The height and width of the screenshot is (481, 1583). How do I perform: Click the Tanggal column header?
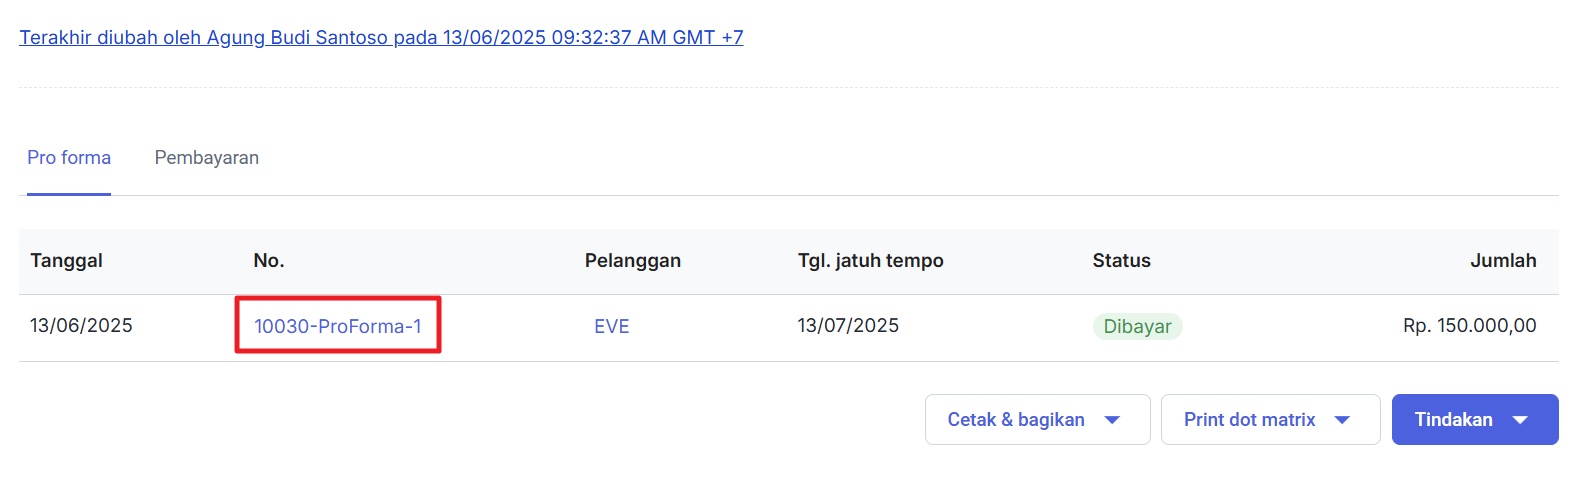[67, 261]
